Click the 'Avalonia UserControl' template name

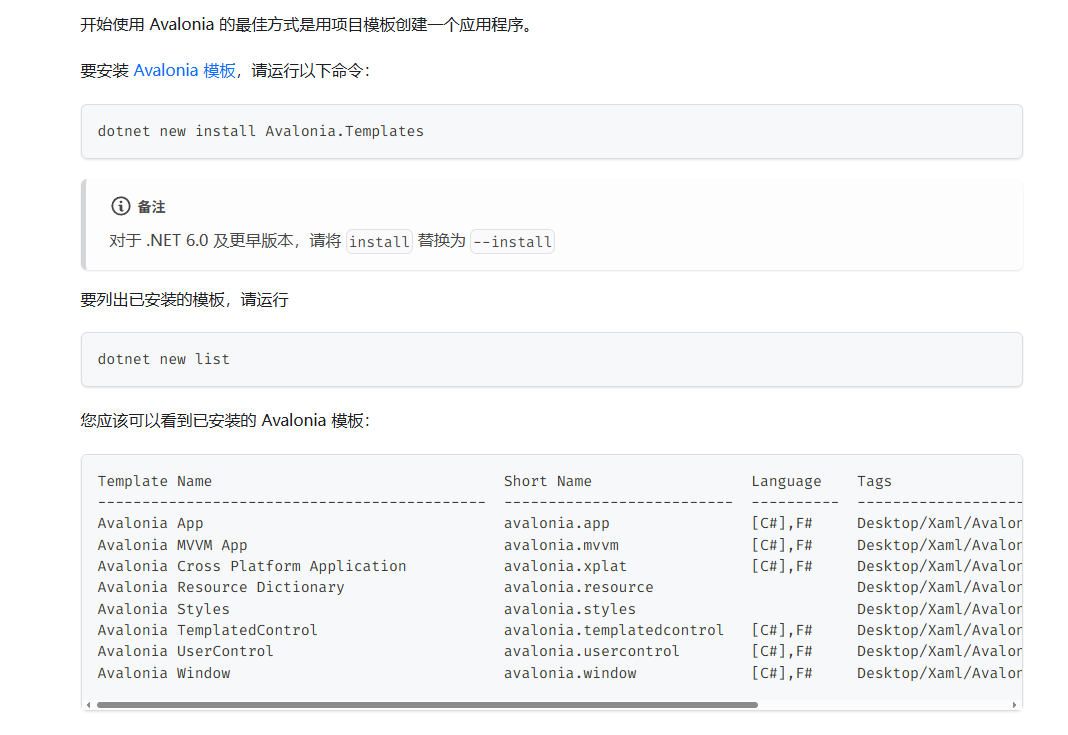pyautogui.click(x=185, y=651)
